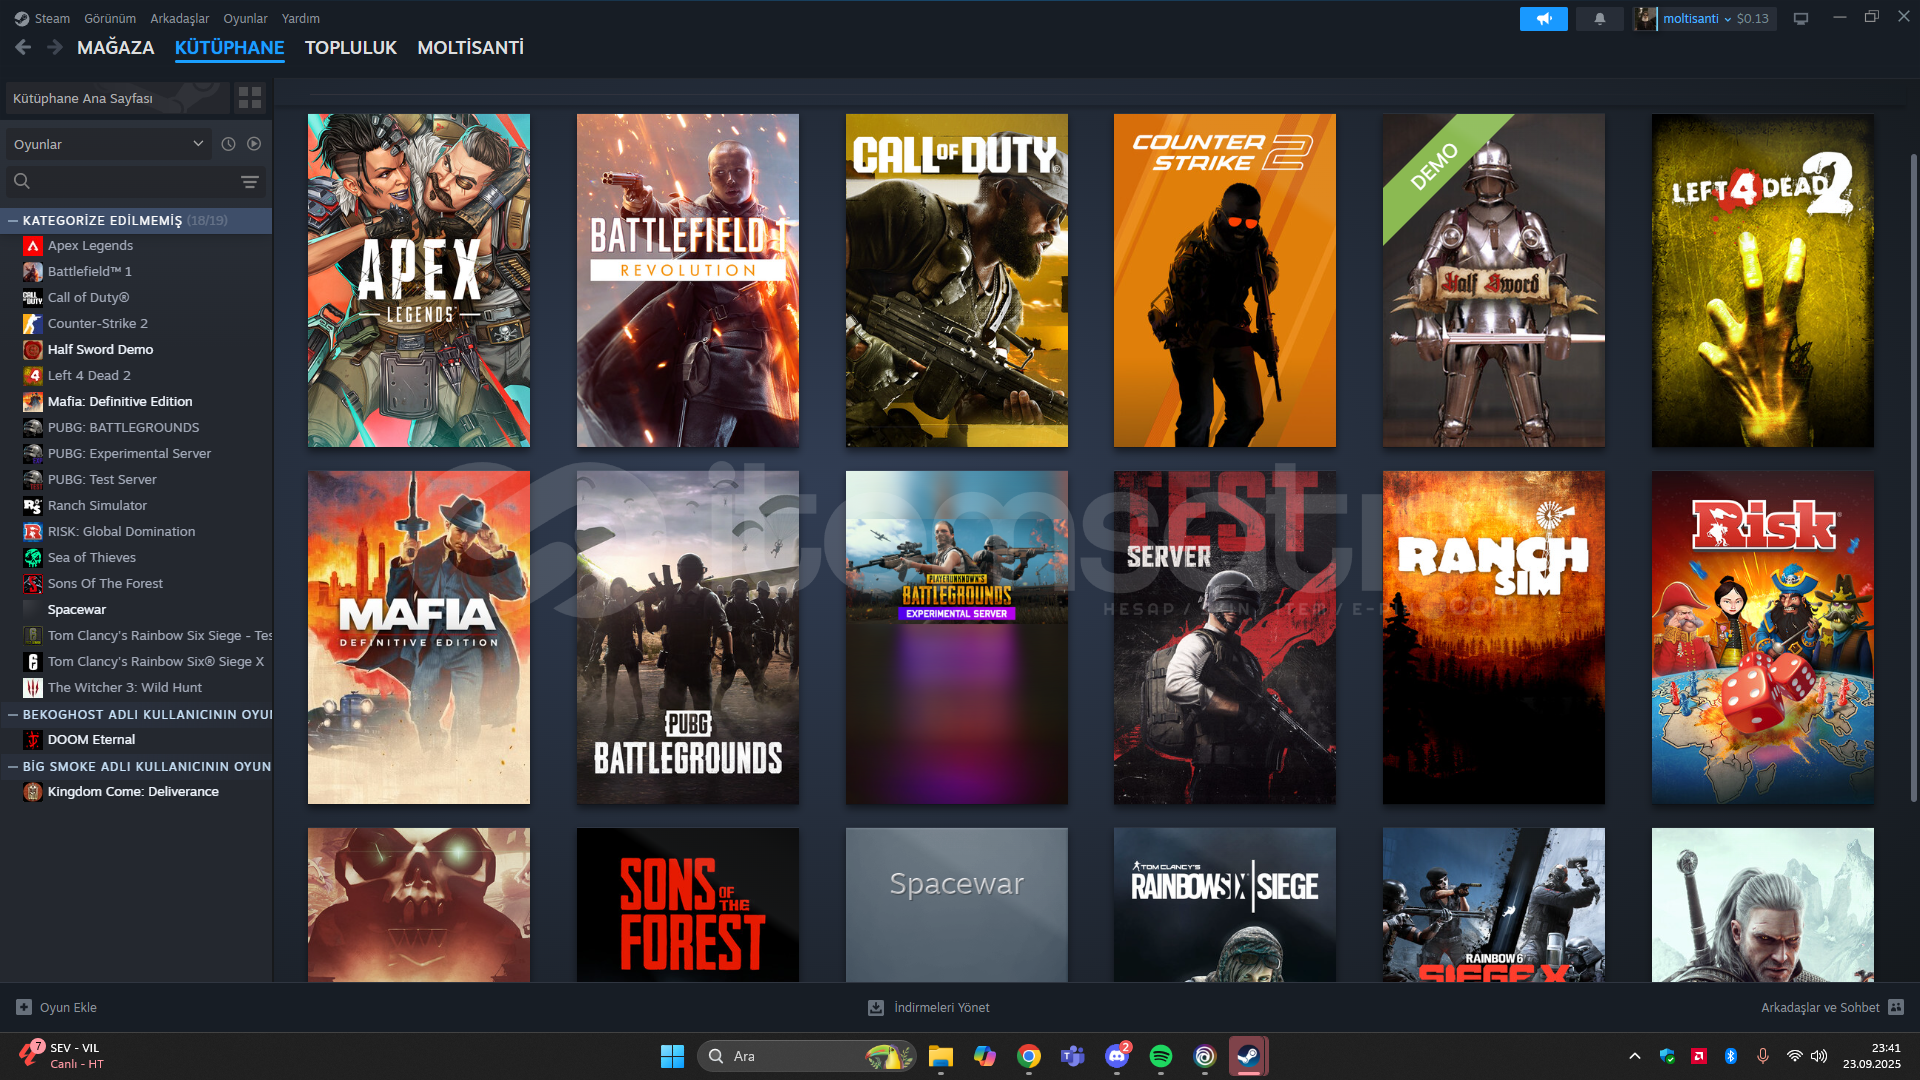Show hidden system tray icons chevron
This screenshot has width=1920, height=1080.
pos(1634,1056)
